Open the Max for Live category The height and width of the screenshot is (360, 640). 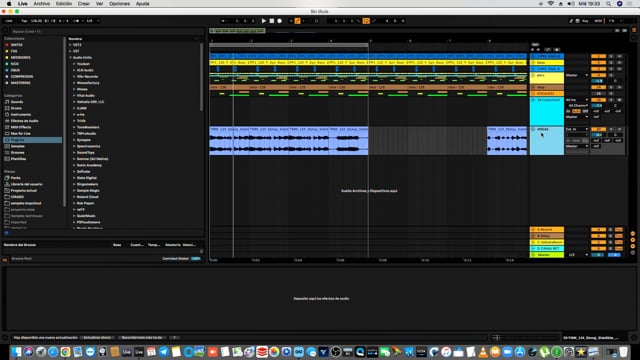coord(20,133)
